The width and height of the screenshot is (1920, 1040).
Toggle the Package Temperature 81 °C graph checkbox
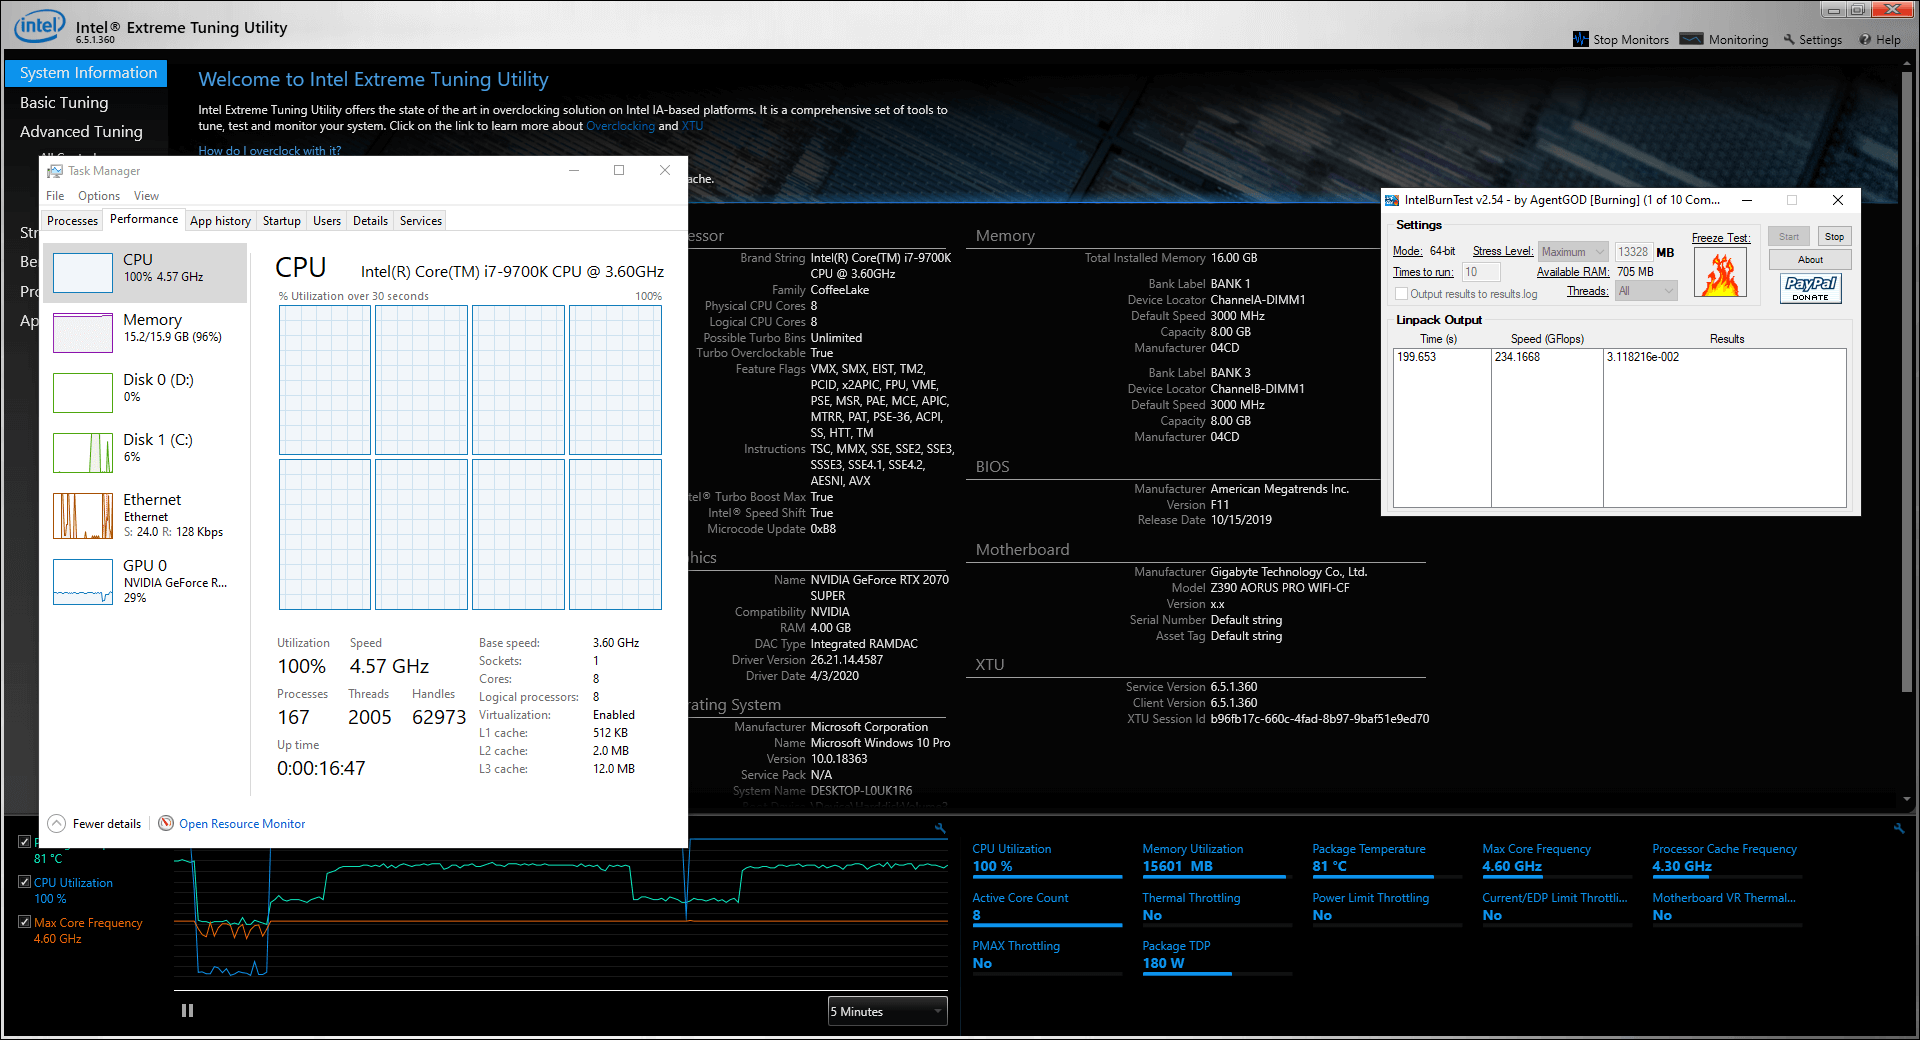[x=24, y=842]
